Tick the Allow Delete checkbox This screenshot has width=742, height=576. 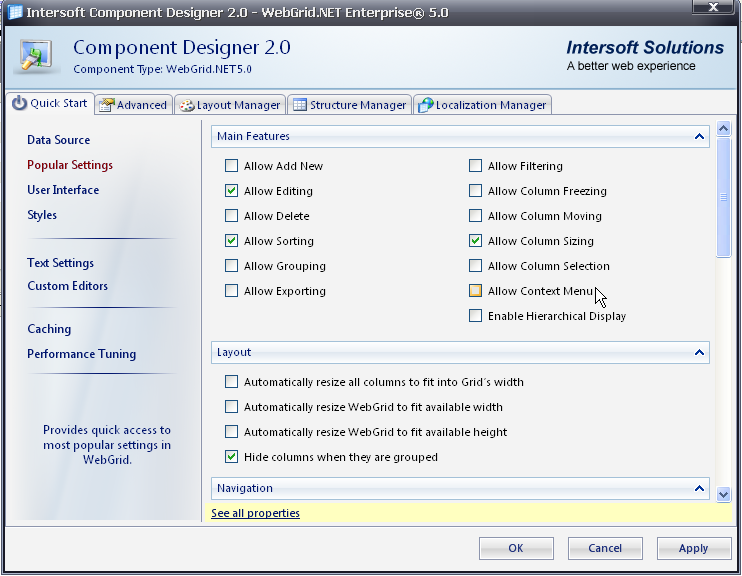coord(231,216)
